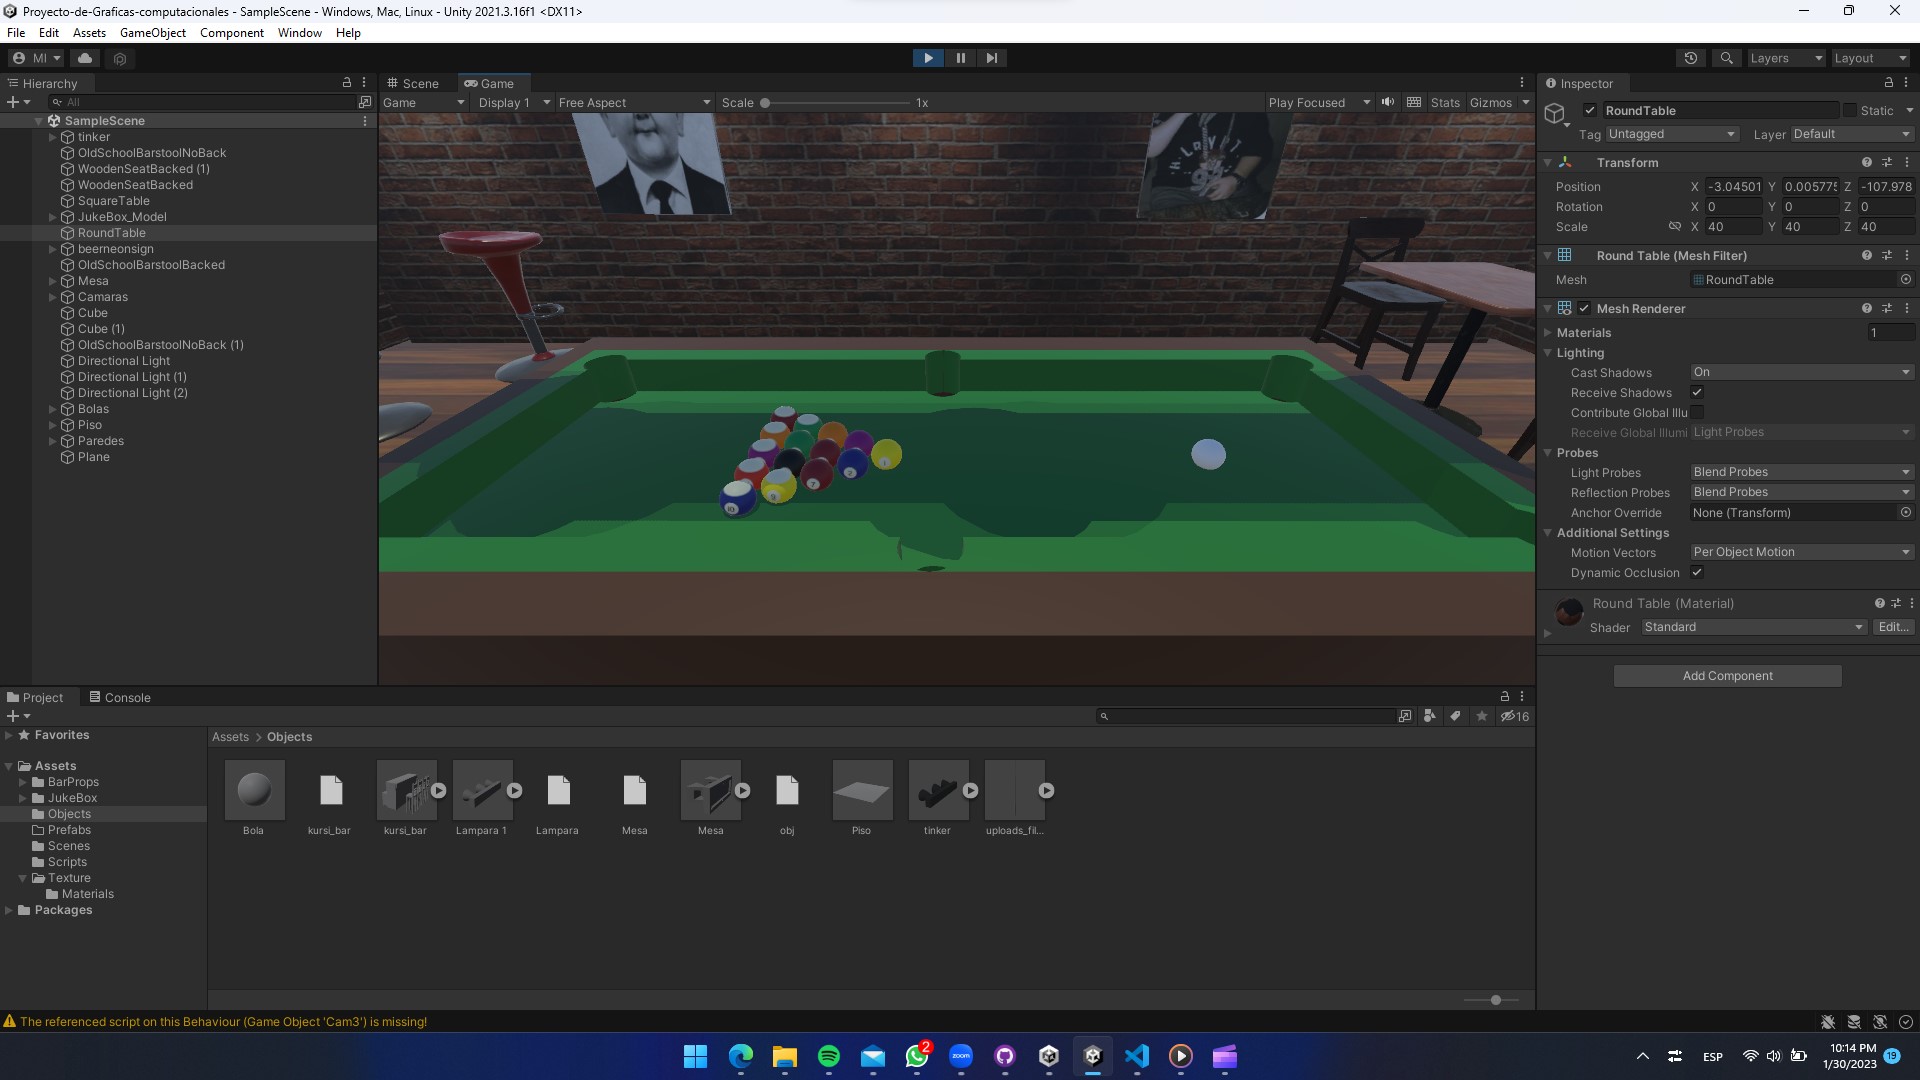Click the Step frame button
Screen dimensions: 1920x1080
coord(991,58)
